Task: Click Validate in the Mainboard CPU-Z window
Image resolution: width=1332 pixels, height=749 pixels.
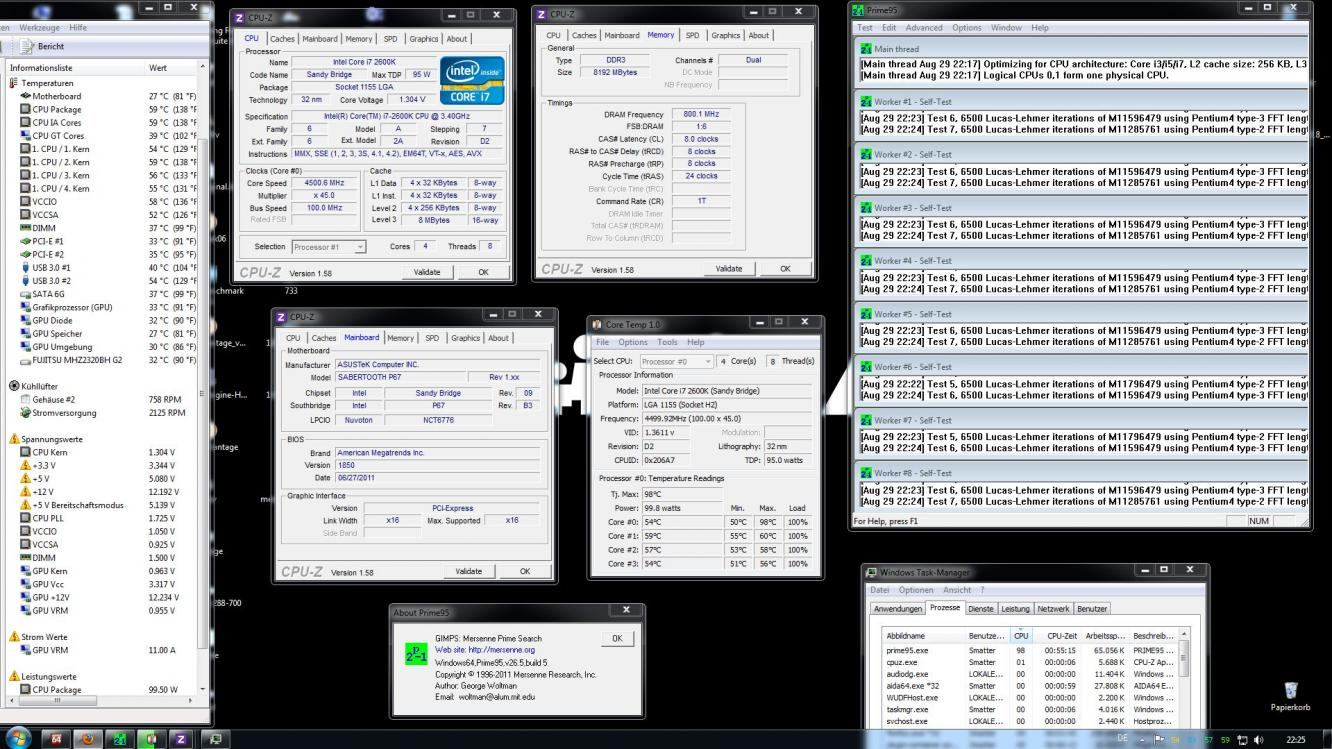Action: pyautogui.click(x=468, y=571)
